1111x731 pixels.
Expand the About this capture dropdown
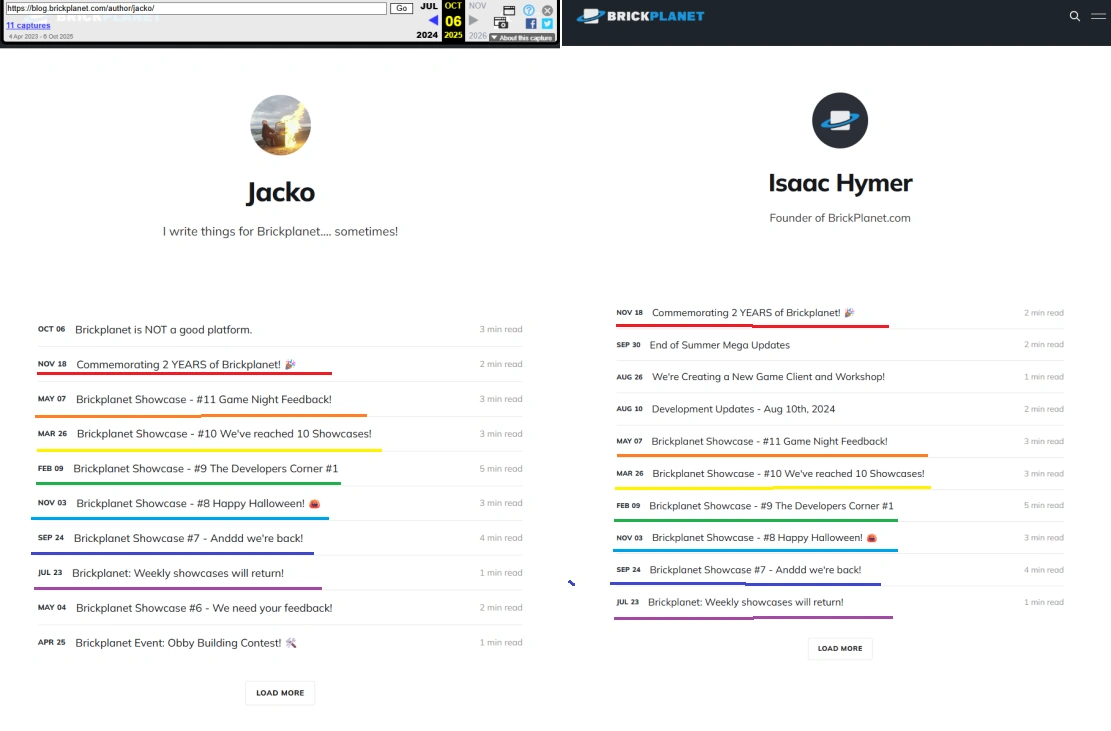tap(521, 38)
